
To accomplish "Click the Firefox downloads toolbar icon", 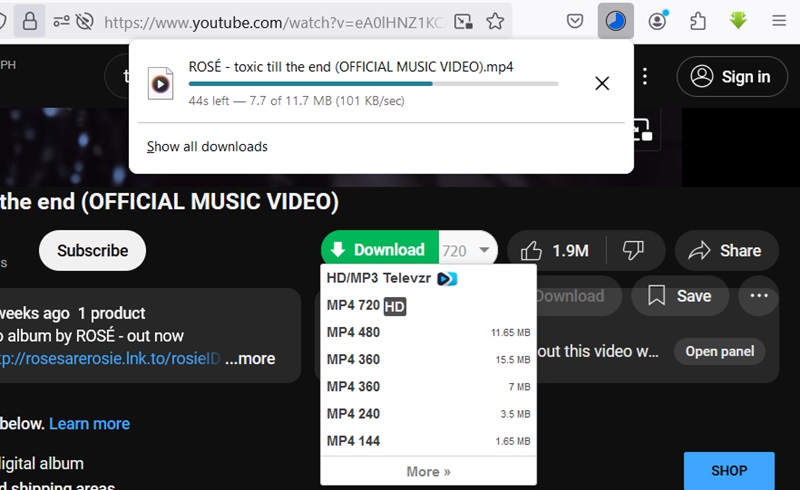I will [x=616, y=21].
